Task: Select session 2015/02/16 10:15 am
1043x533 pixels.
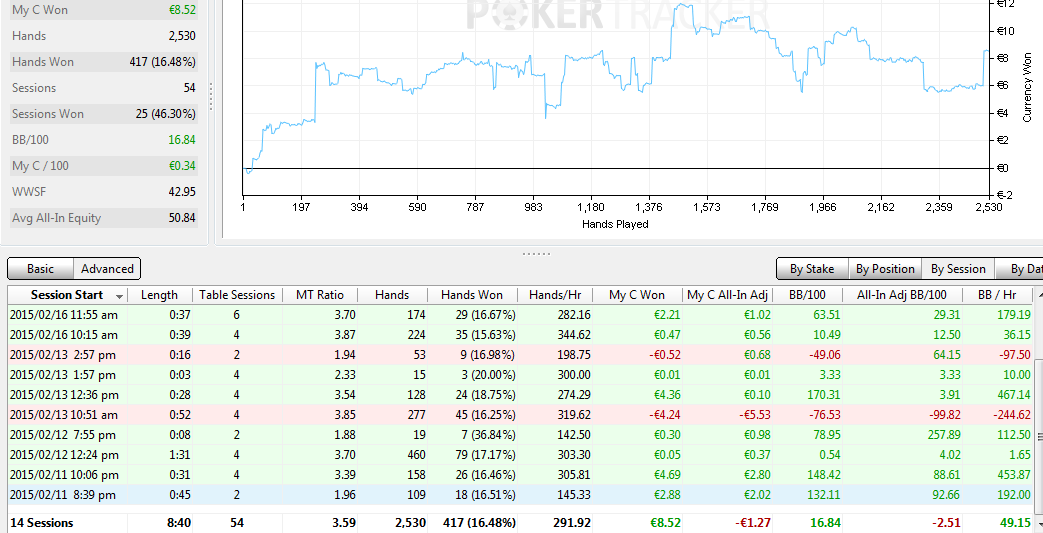Action: 520,335
